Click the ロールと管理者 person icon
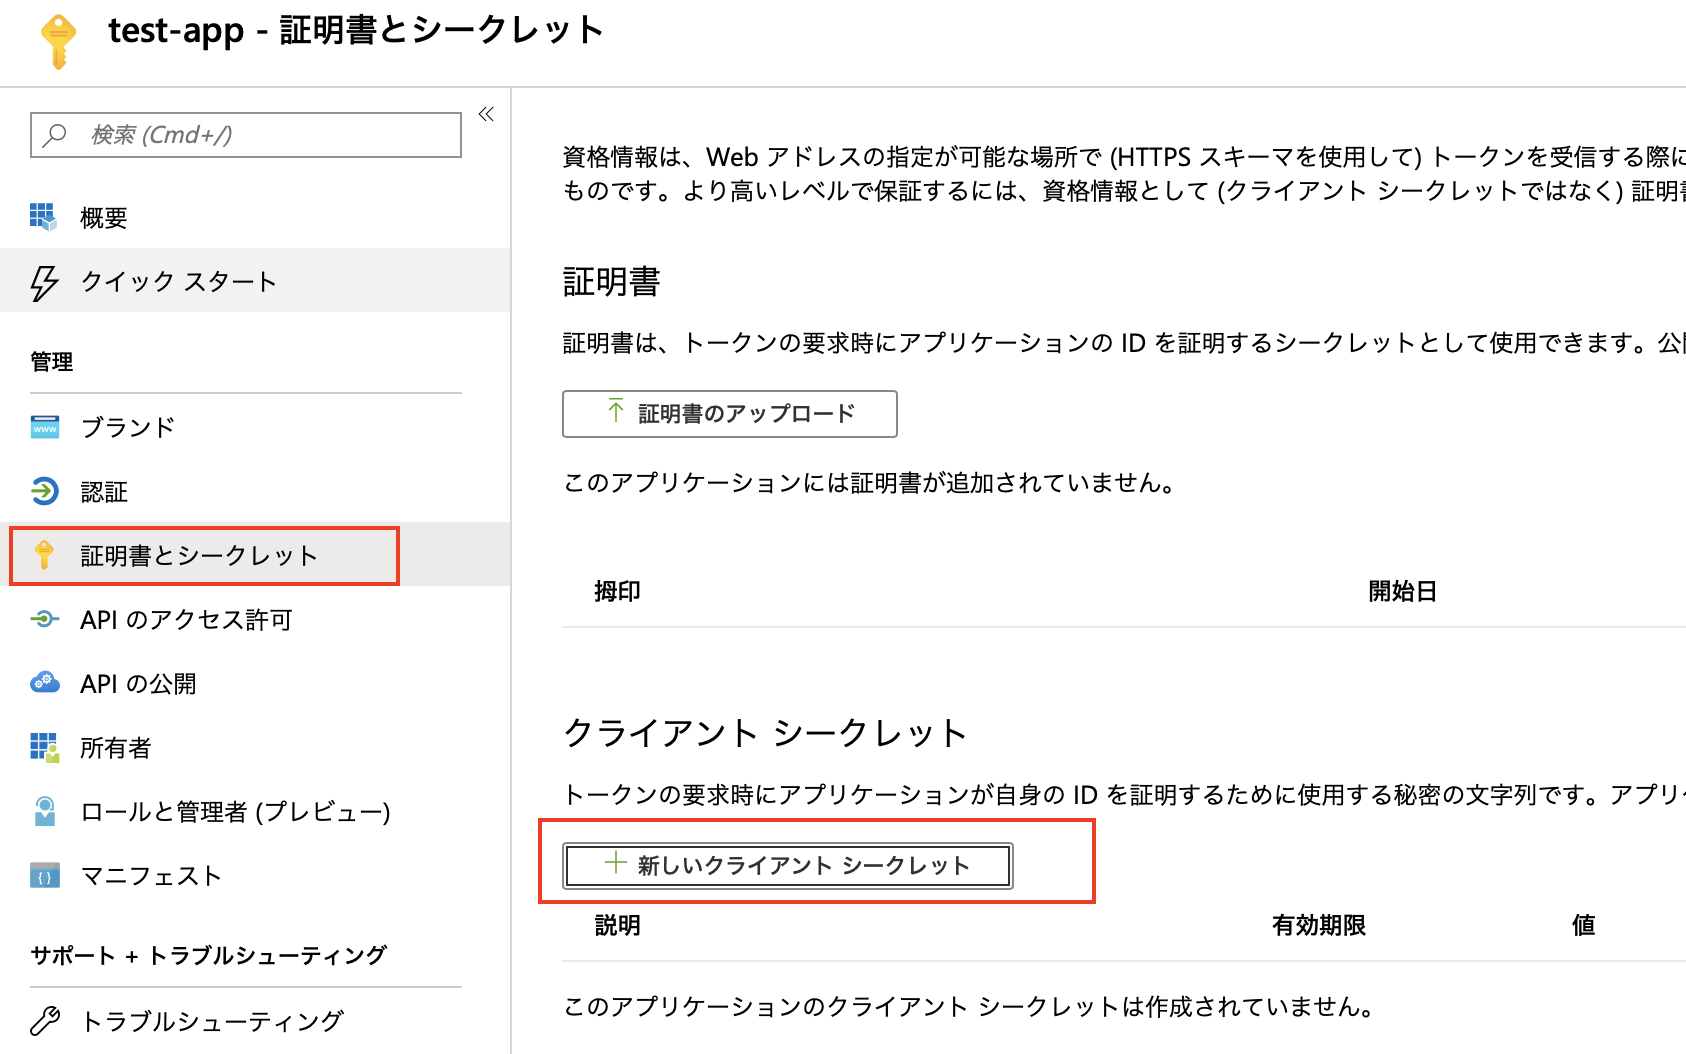 click(x=44, y=811)
